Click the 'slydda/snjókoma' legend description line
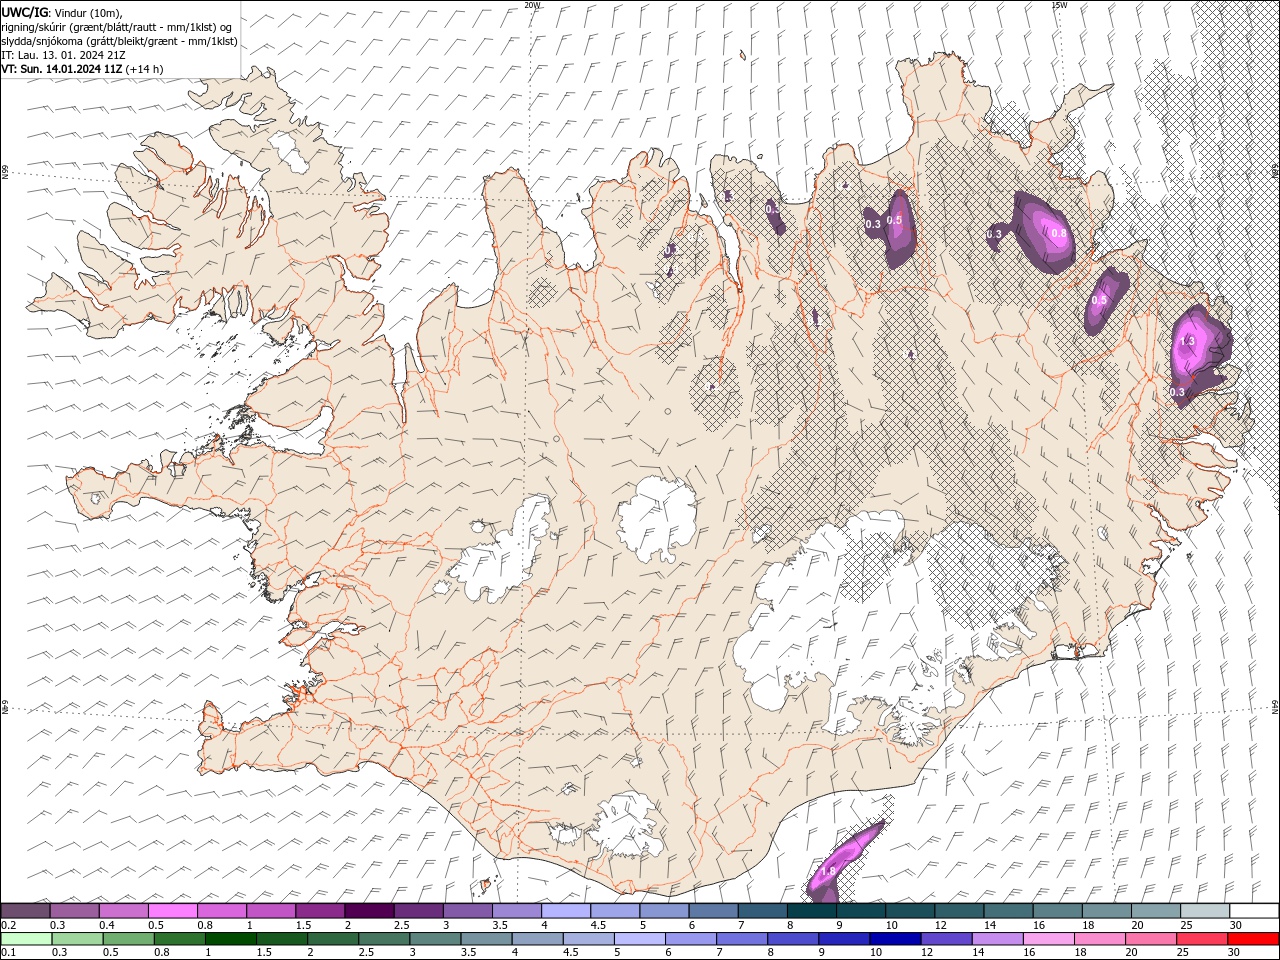The width and height of the screenshot is (1280, 960). pos(119,41)
